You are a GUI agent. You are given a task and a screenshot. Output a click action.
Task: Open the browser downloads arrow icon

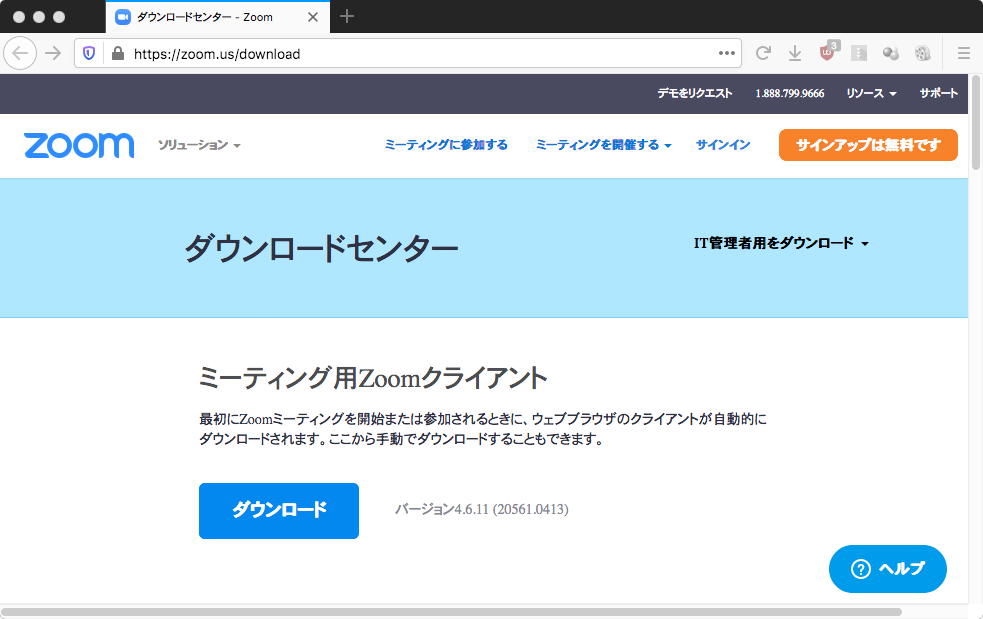[795, 53]
